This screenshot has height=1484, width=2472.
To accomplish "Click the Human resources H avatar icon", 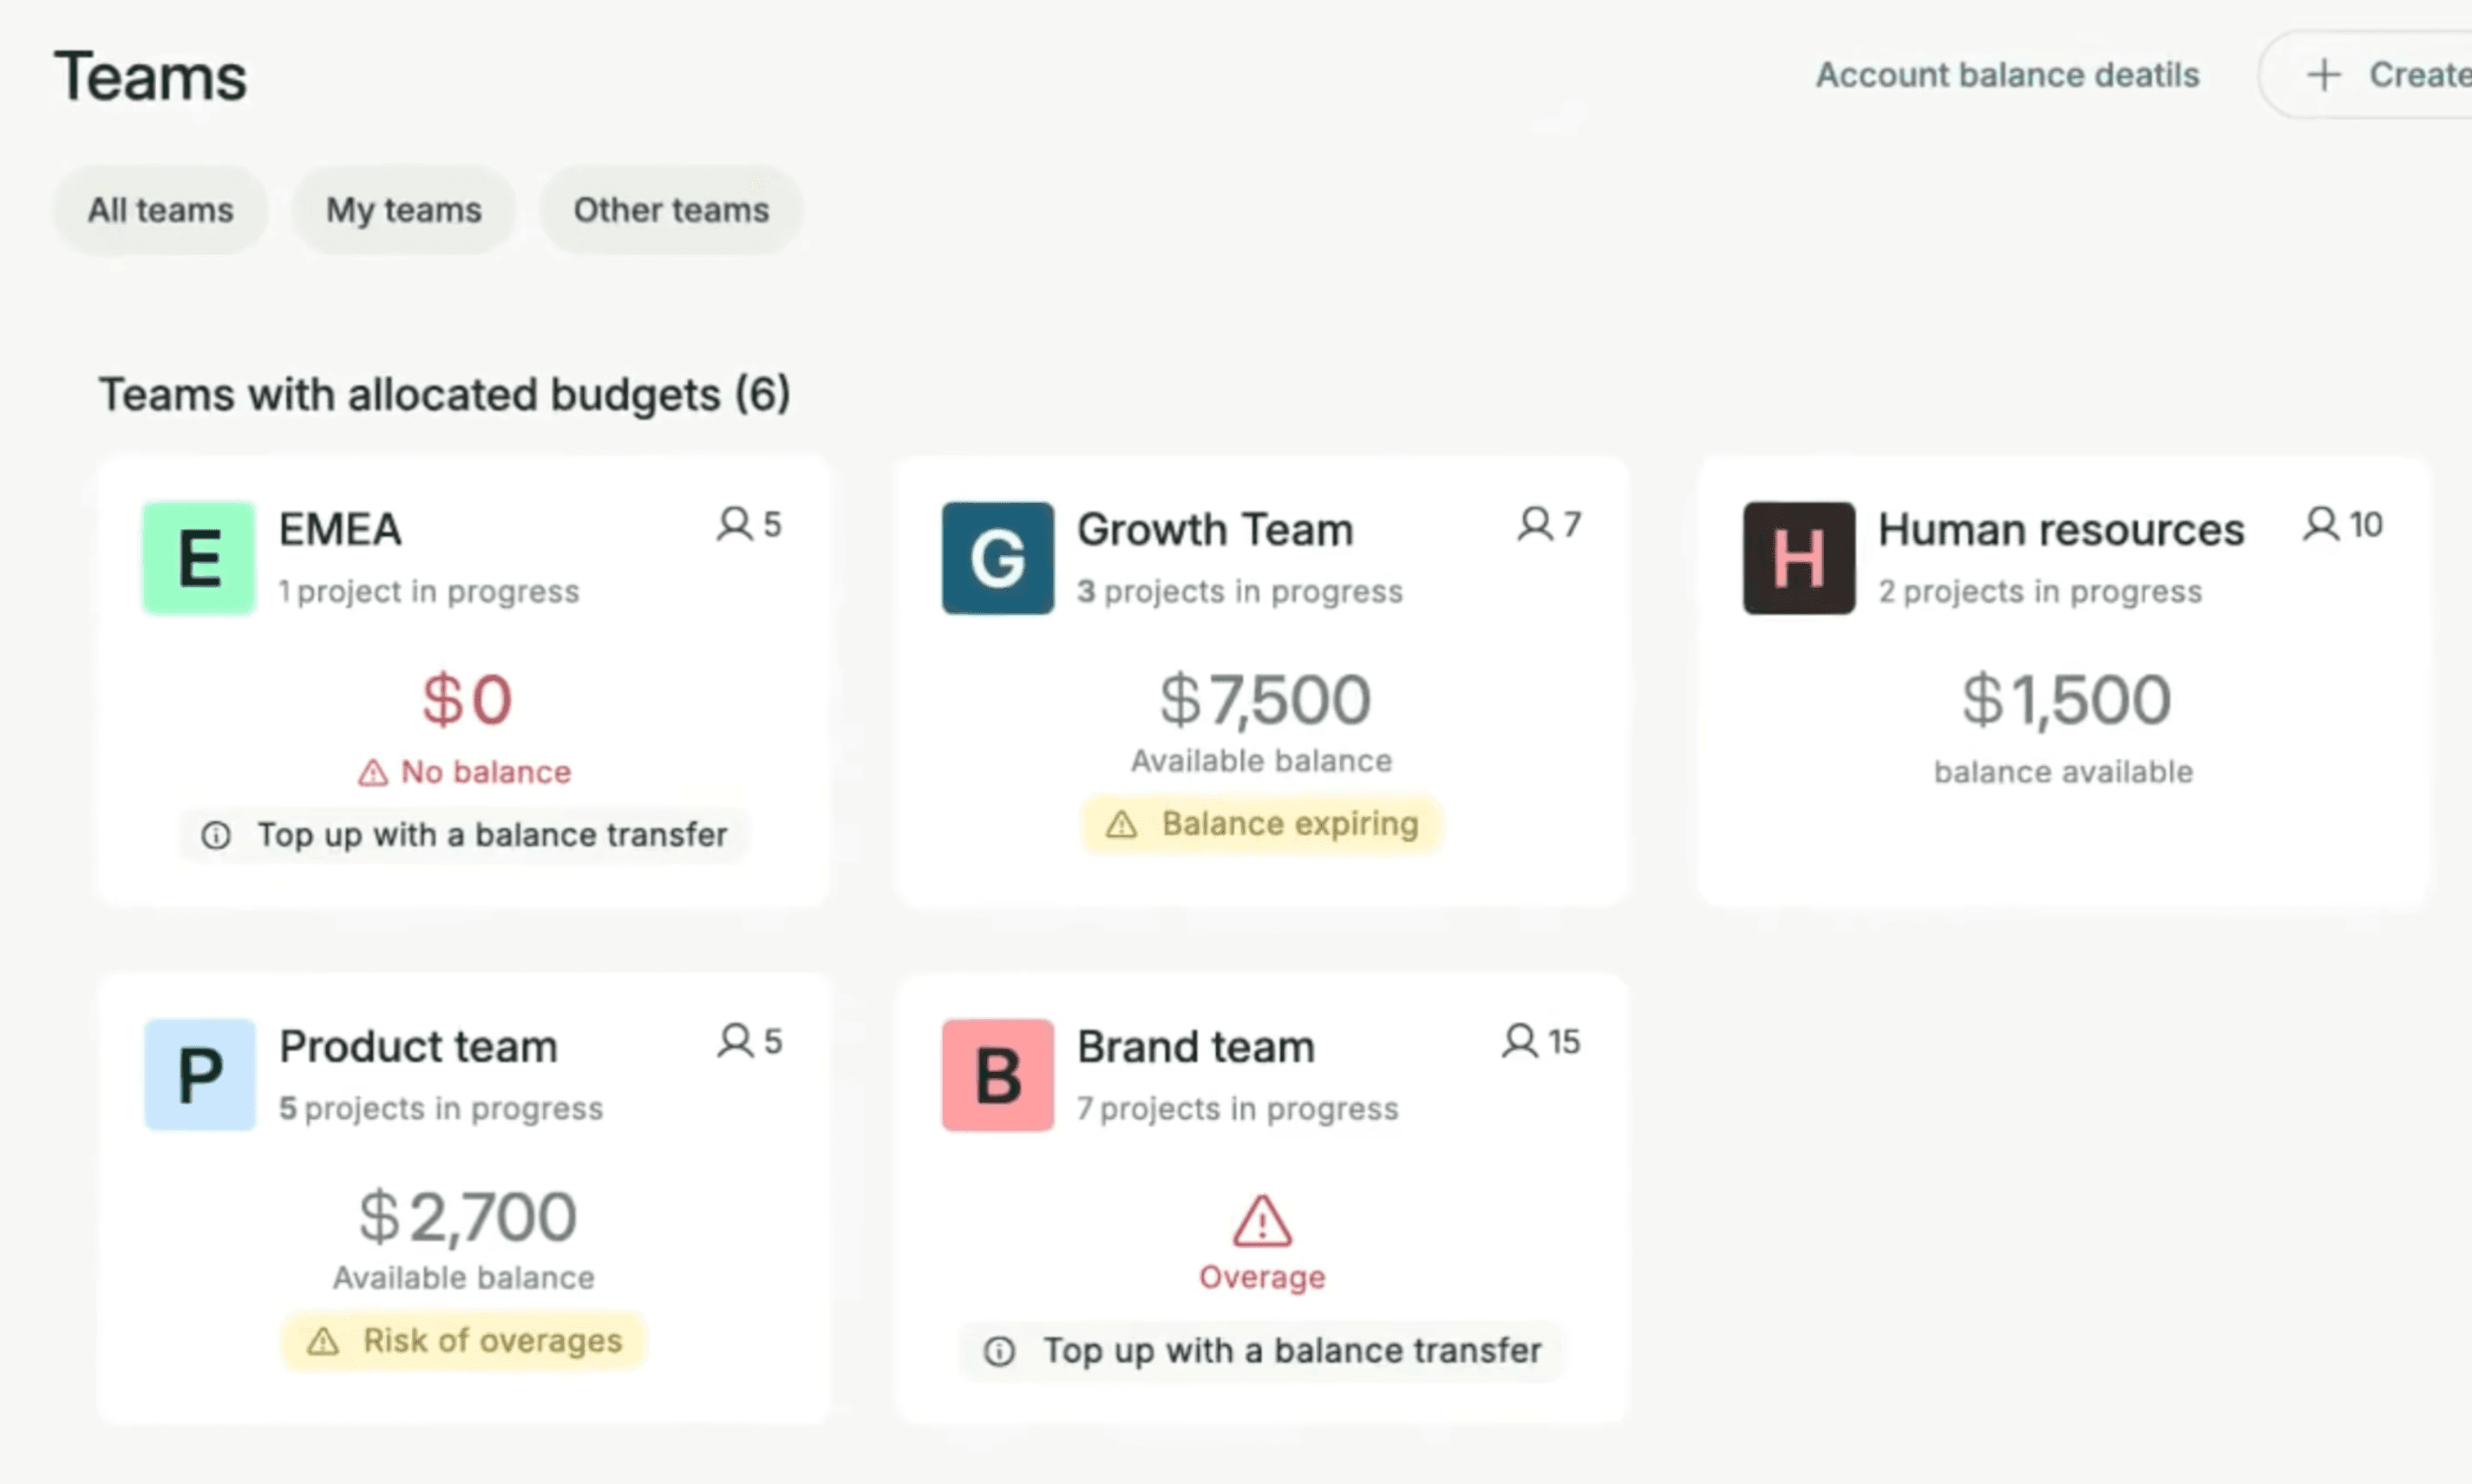I will coord(1798,558).
